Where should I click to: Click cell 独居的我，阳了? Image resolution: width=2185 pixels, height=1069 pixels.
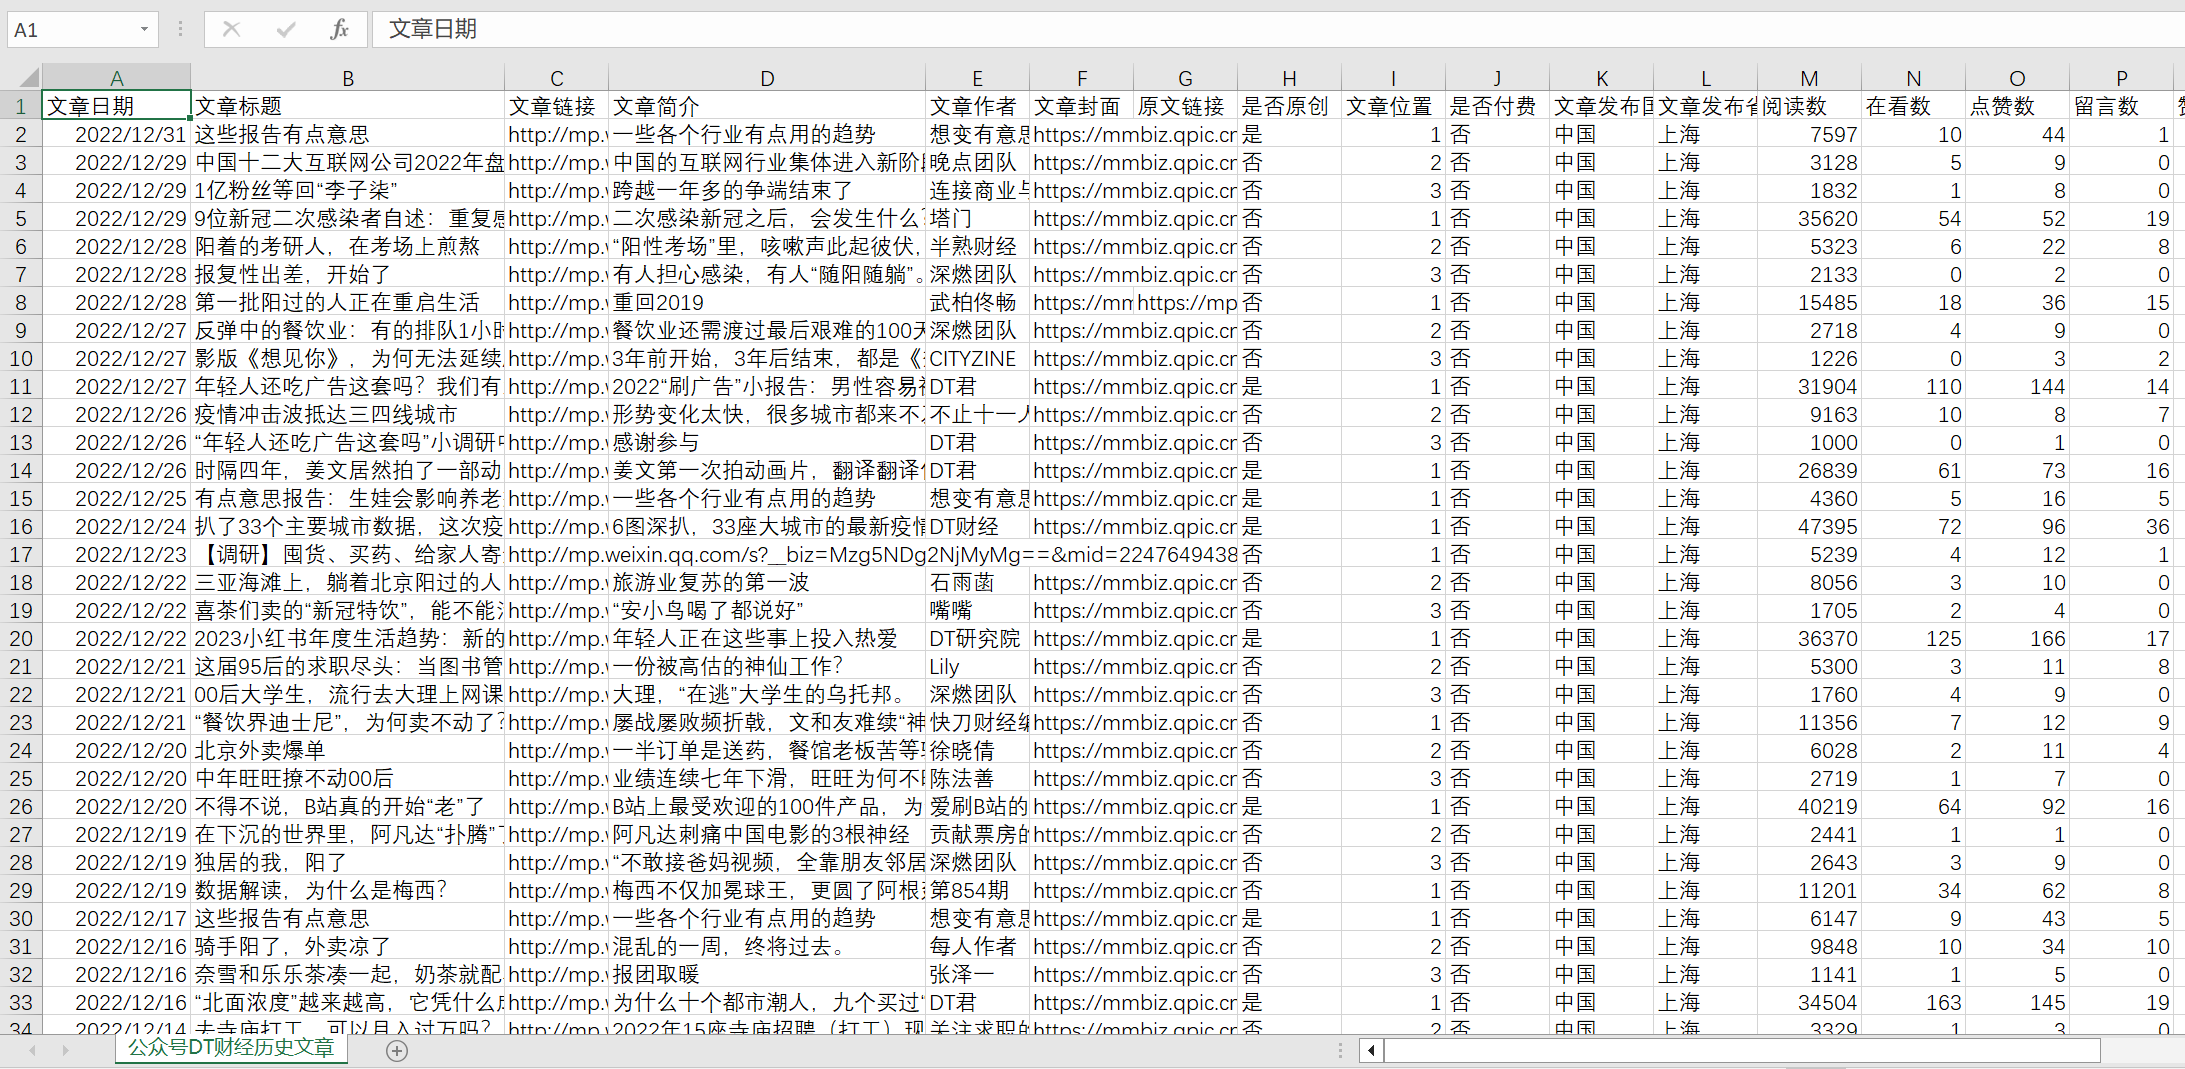(x=347, y=862)
